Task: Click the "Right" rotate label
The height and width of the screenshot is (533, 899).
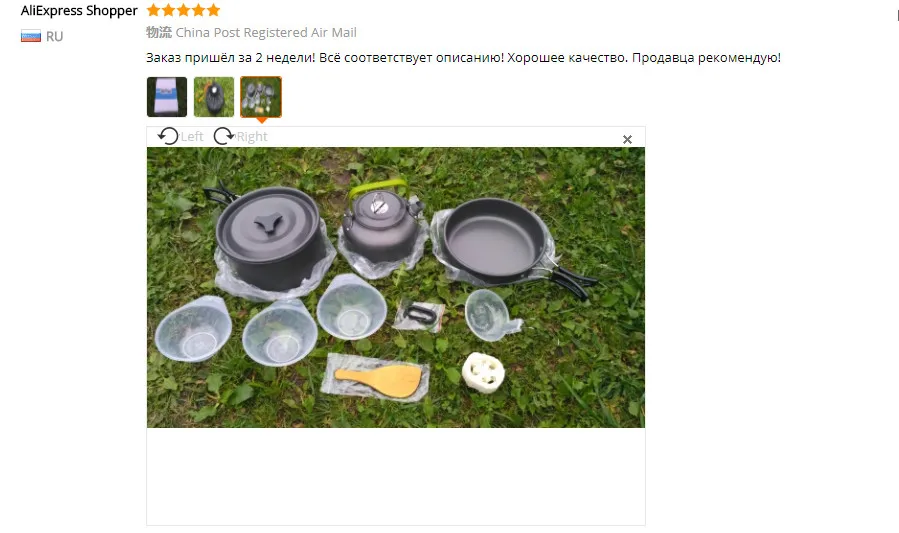Action: point(252,136)
